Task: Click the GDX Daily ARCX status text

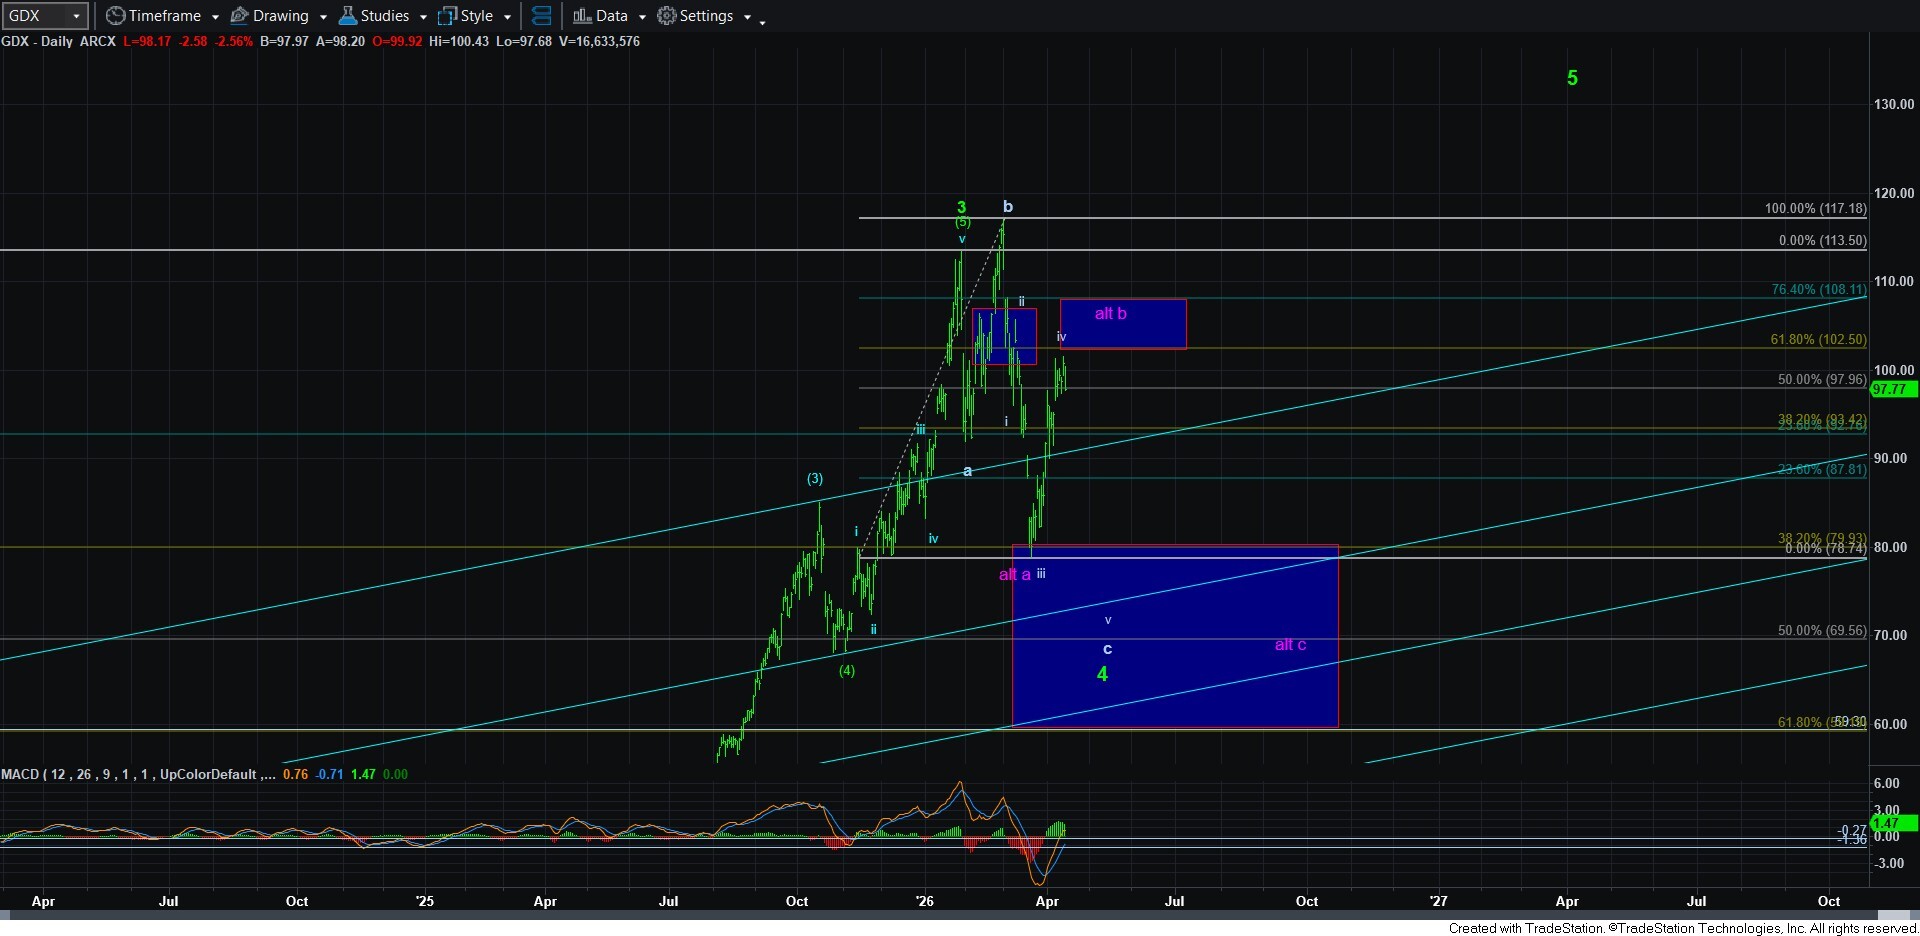Action: coord(58,41)
